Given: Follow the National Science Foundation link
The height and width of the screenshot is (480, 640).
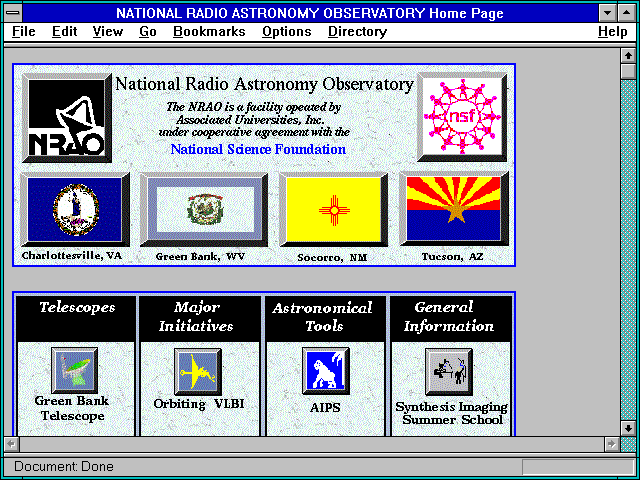Looking at the screenshot, I should click(258, 149).
